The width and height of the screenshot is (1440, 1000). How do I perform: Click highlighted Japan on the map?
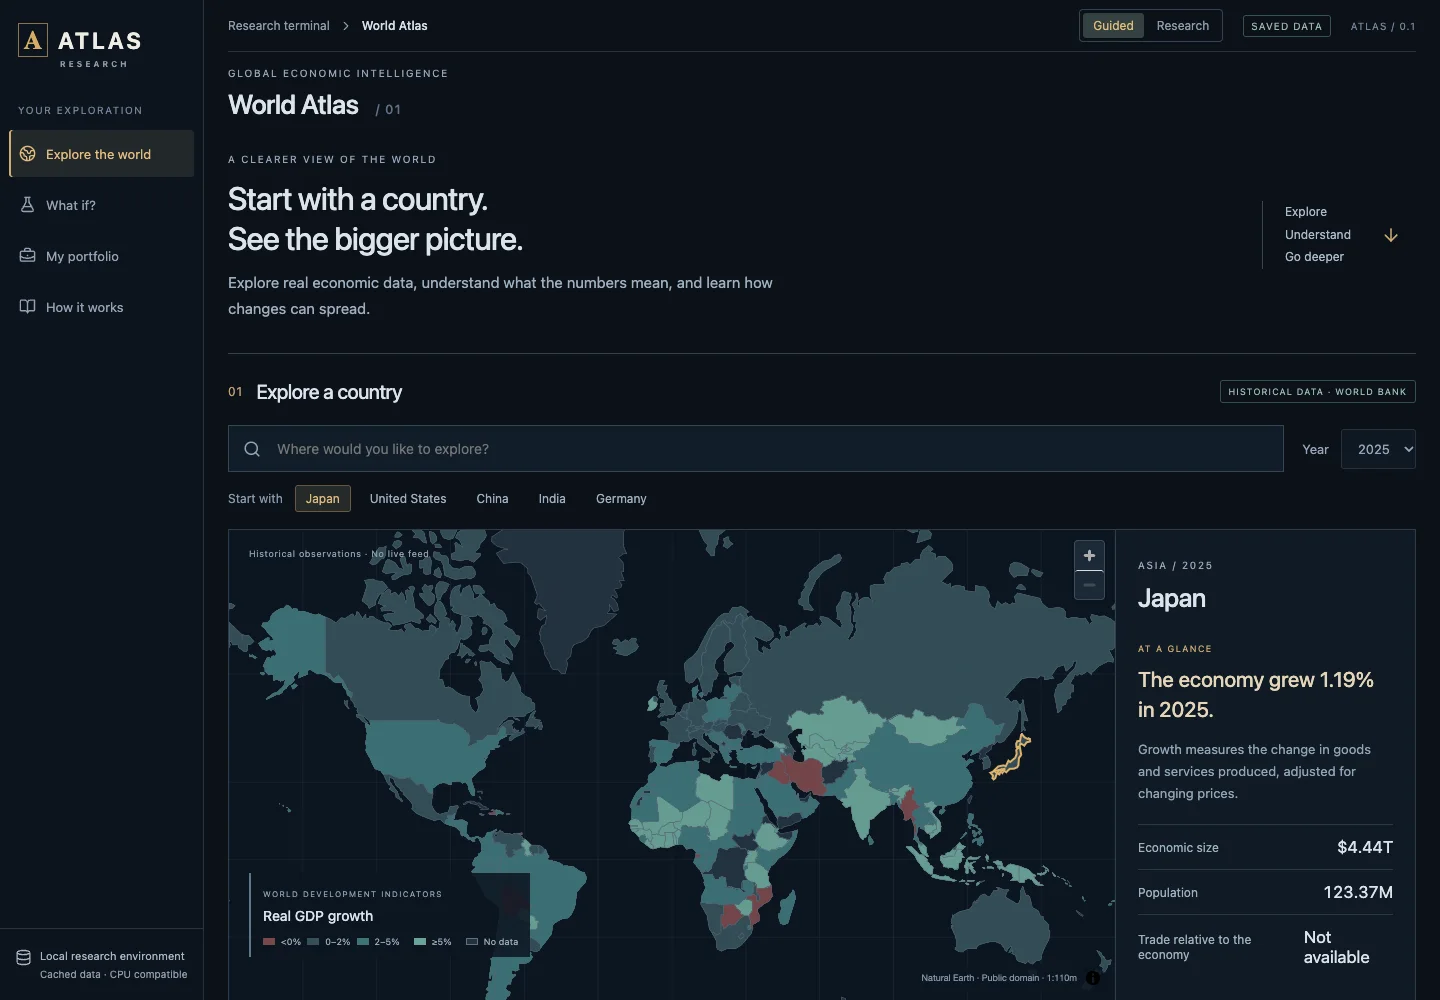(x=1012, y=757)
